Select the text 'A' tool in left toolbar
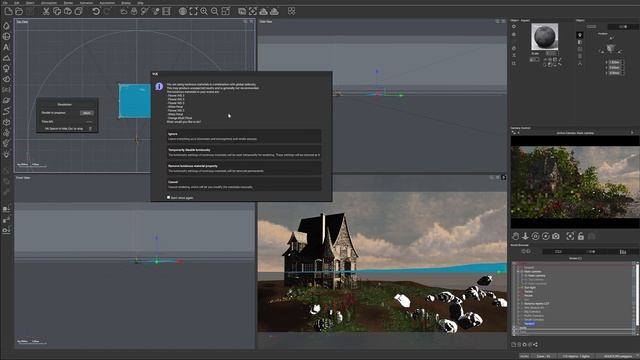 coord(6,47)
